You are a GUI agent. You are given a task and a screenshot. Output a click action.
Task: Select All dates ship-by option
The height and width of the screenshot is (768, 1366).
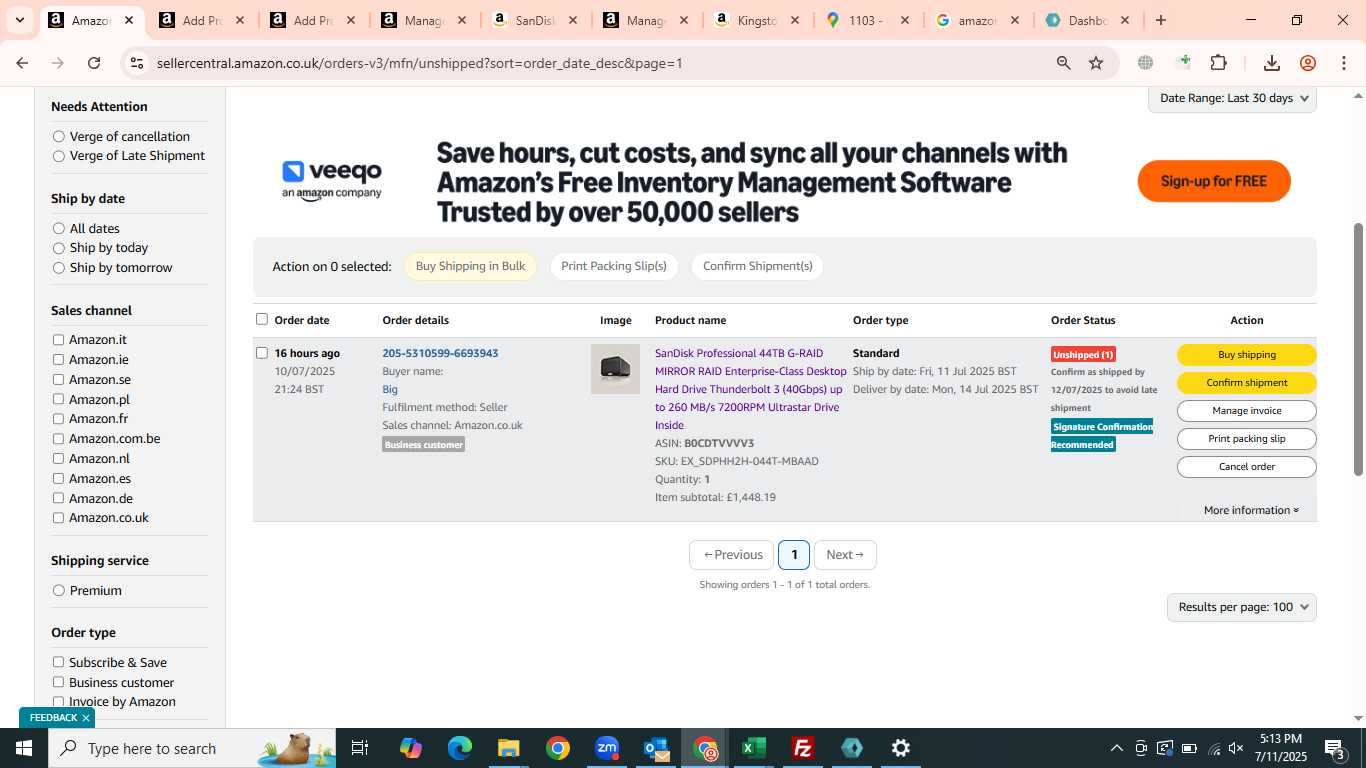pyautogui.click(x=59, y=228)
